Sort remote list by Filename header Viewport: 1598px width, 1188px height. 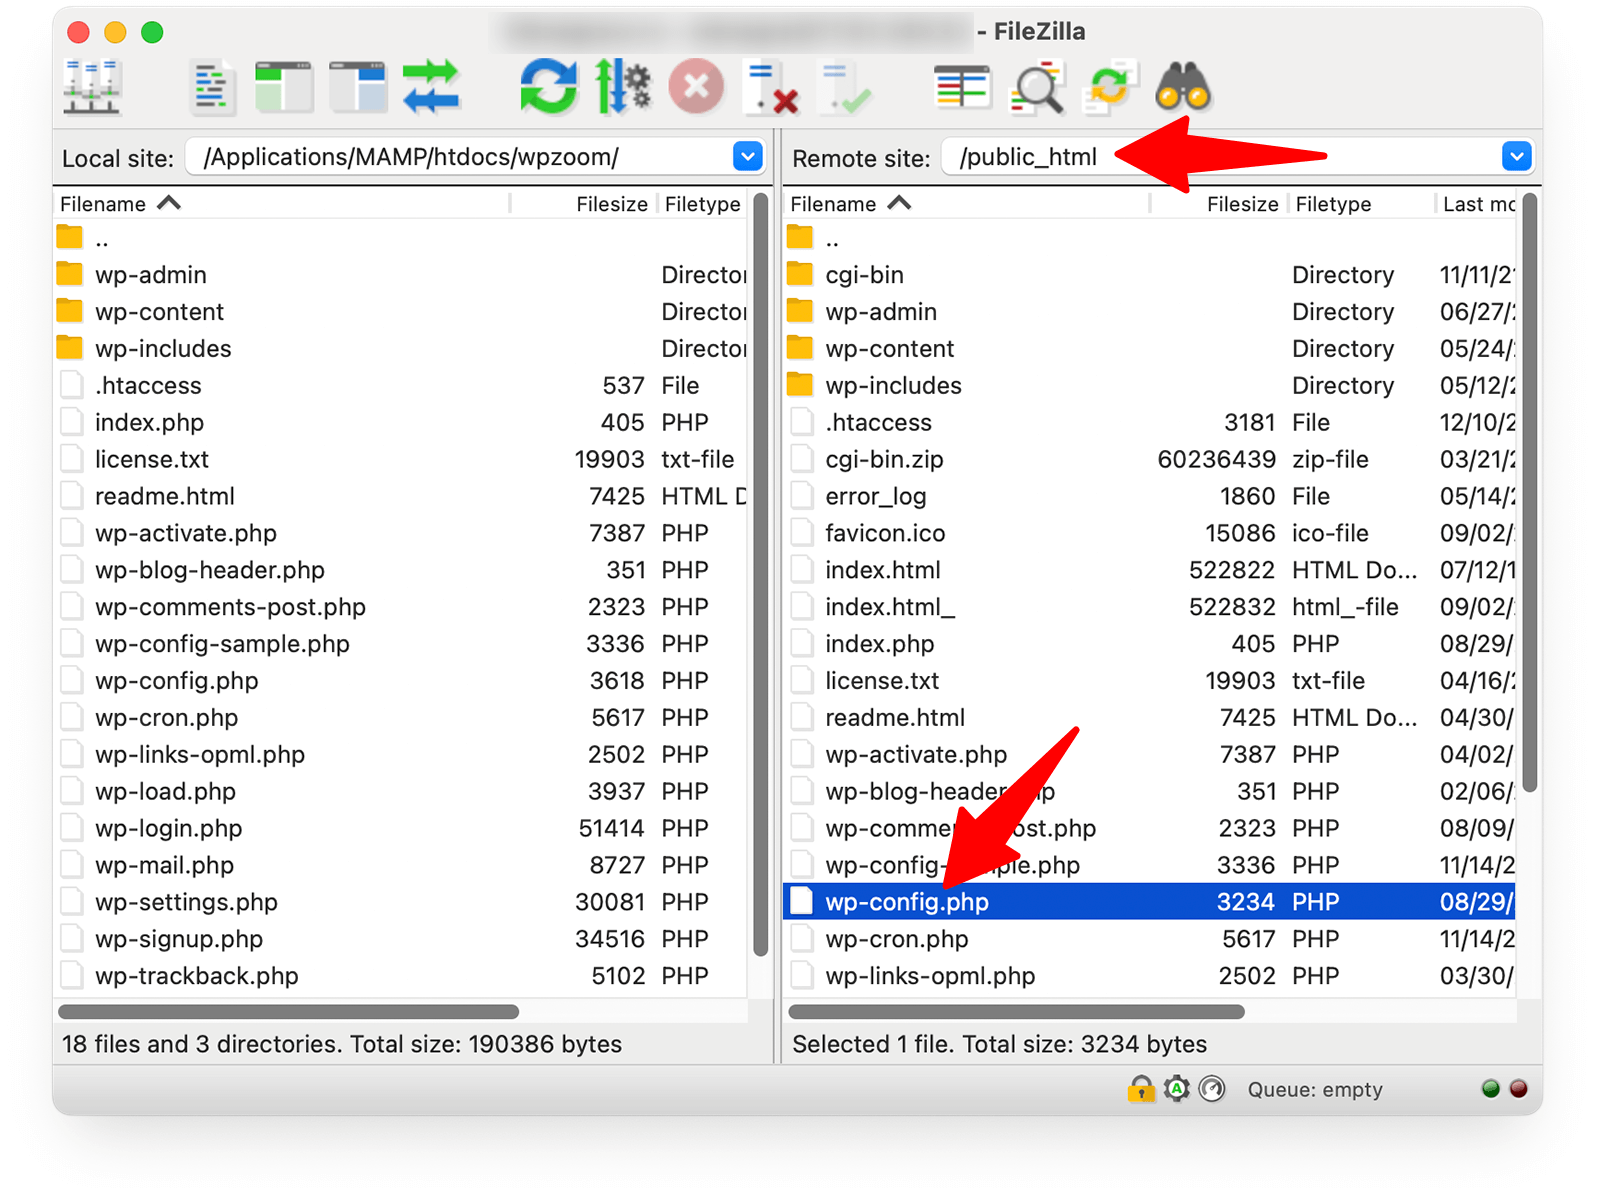(x=968, y=204)
